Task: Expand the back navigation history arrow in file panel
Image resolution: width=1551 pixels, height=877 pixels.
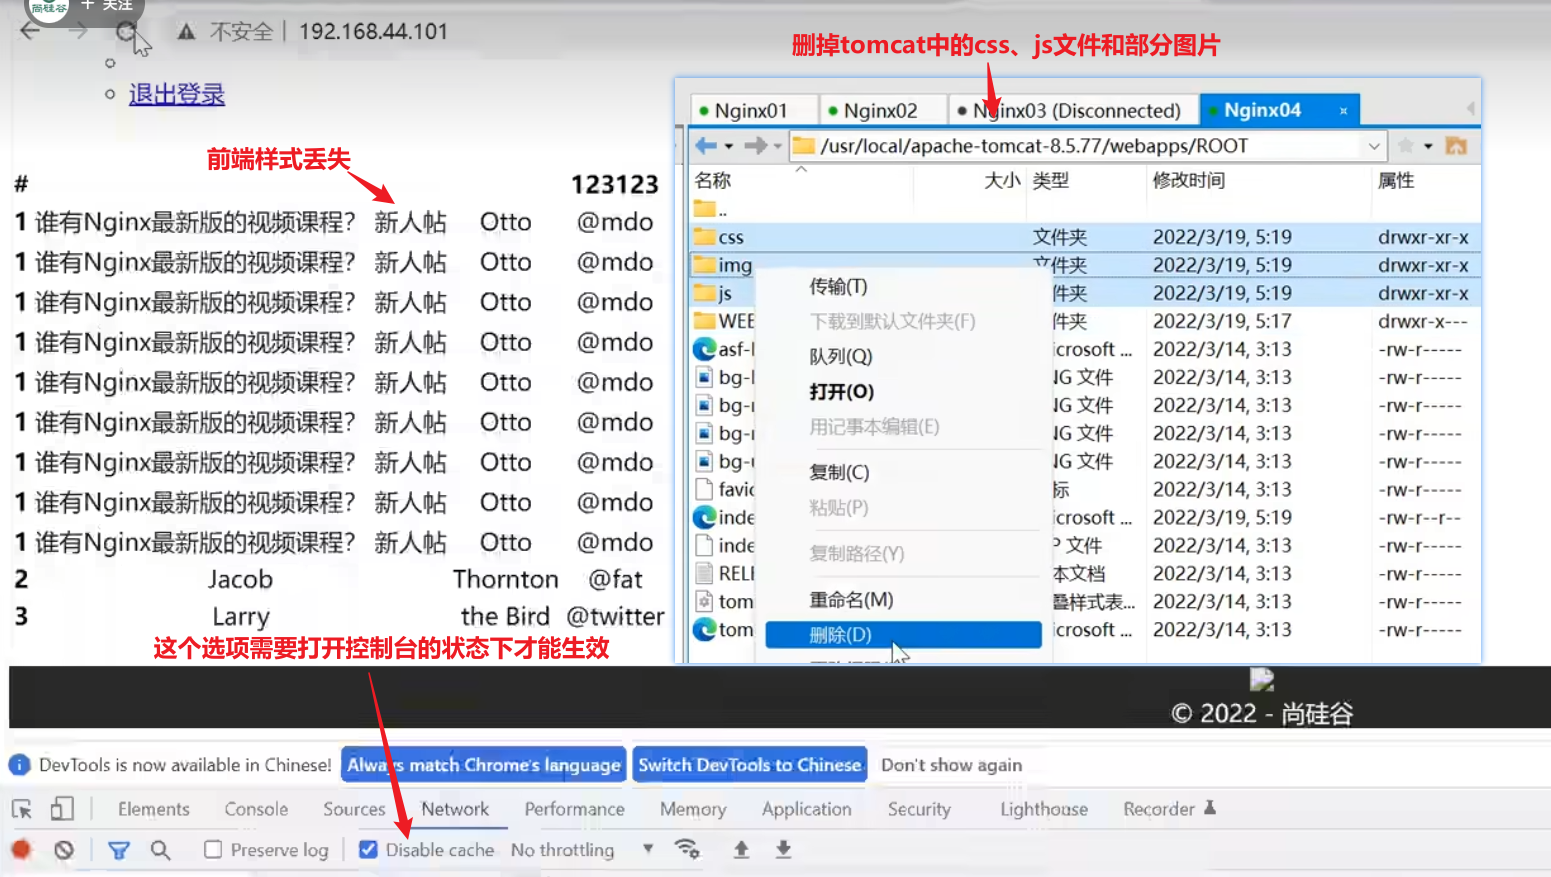Action: point(729,146)
